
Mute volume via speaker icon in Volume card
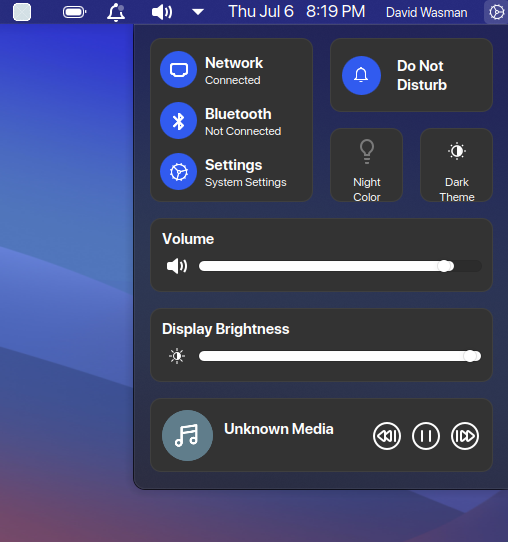(177, 266)
